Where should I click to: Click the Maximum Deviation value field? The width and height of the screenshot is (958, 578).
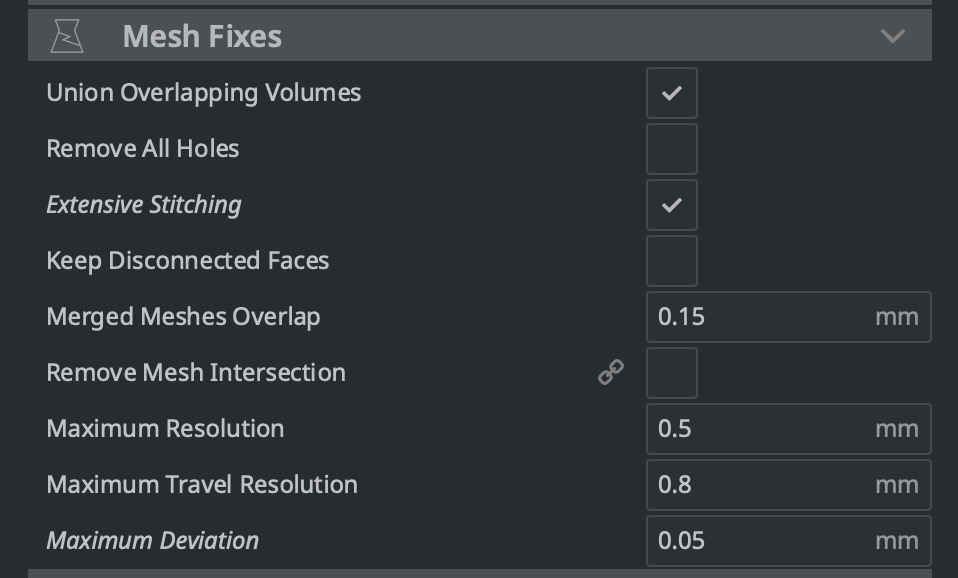(x=789, y=541)
